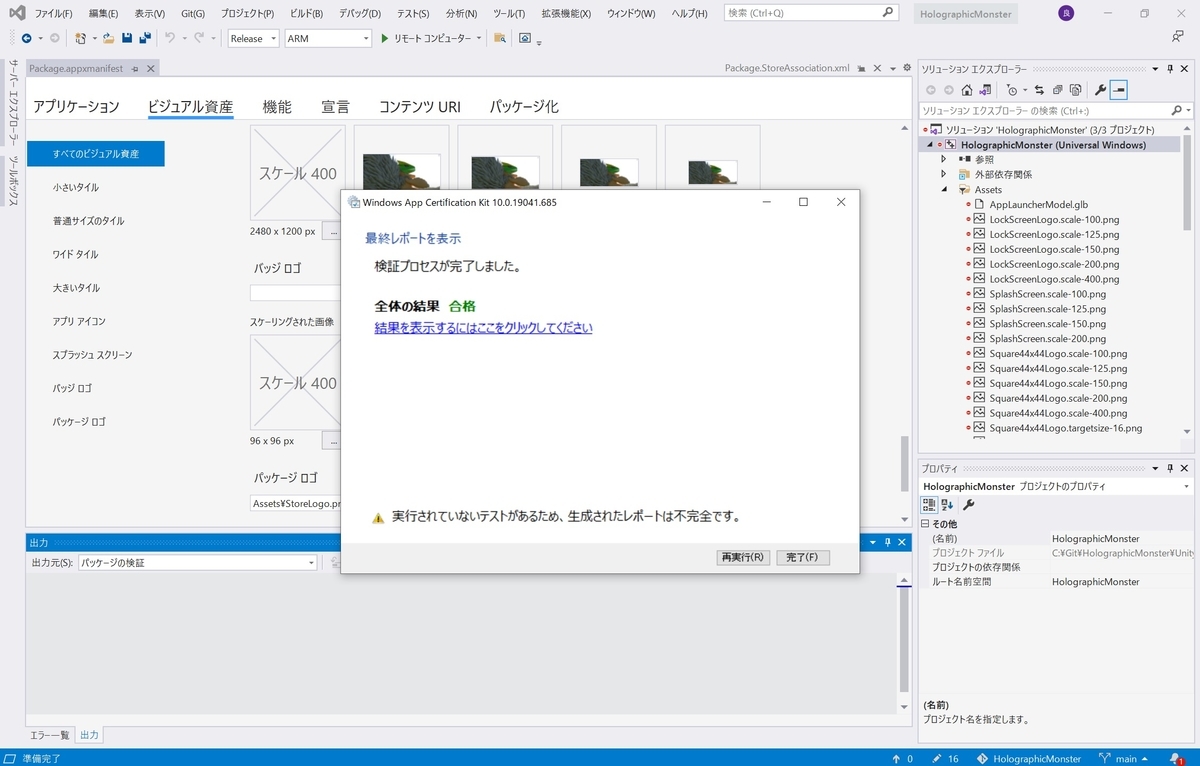Start debugging with the green play icon
Image resolution: width=1200 pixels, height=766 pixels.
384,38
